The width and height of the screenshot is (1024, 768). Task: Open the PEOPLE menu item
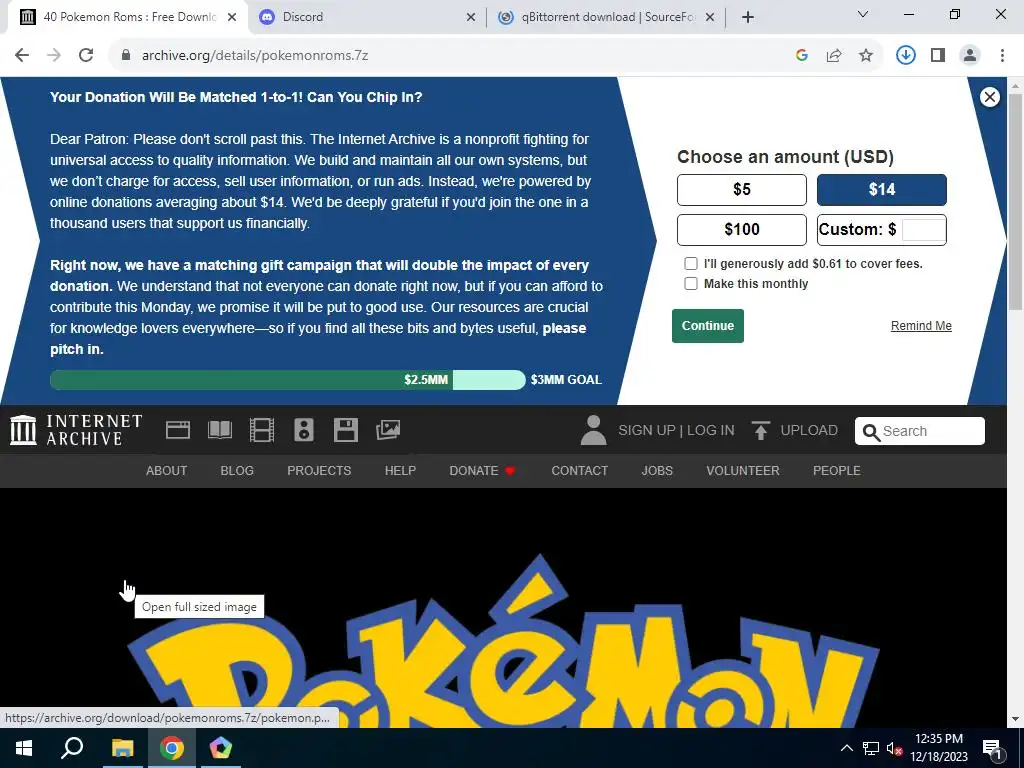(x=837, y=471)
